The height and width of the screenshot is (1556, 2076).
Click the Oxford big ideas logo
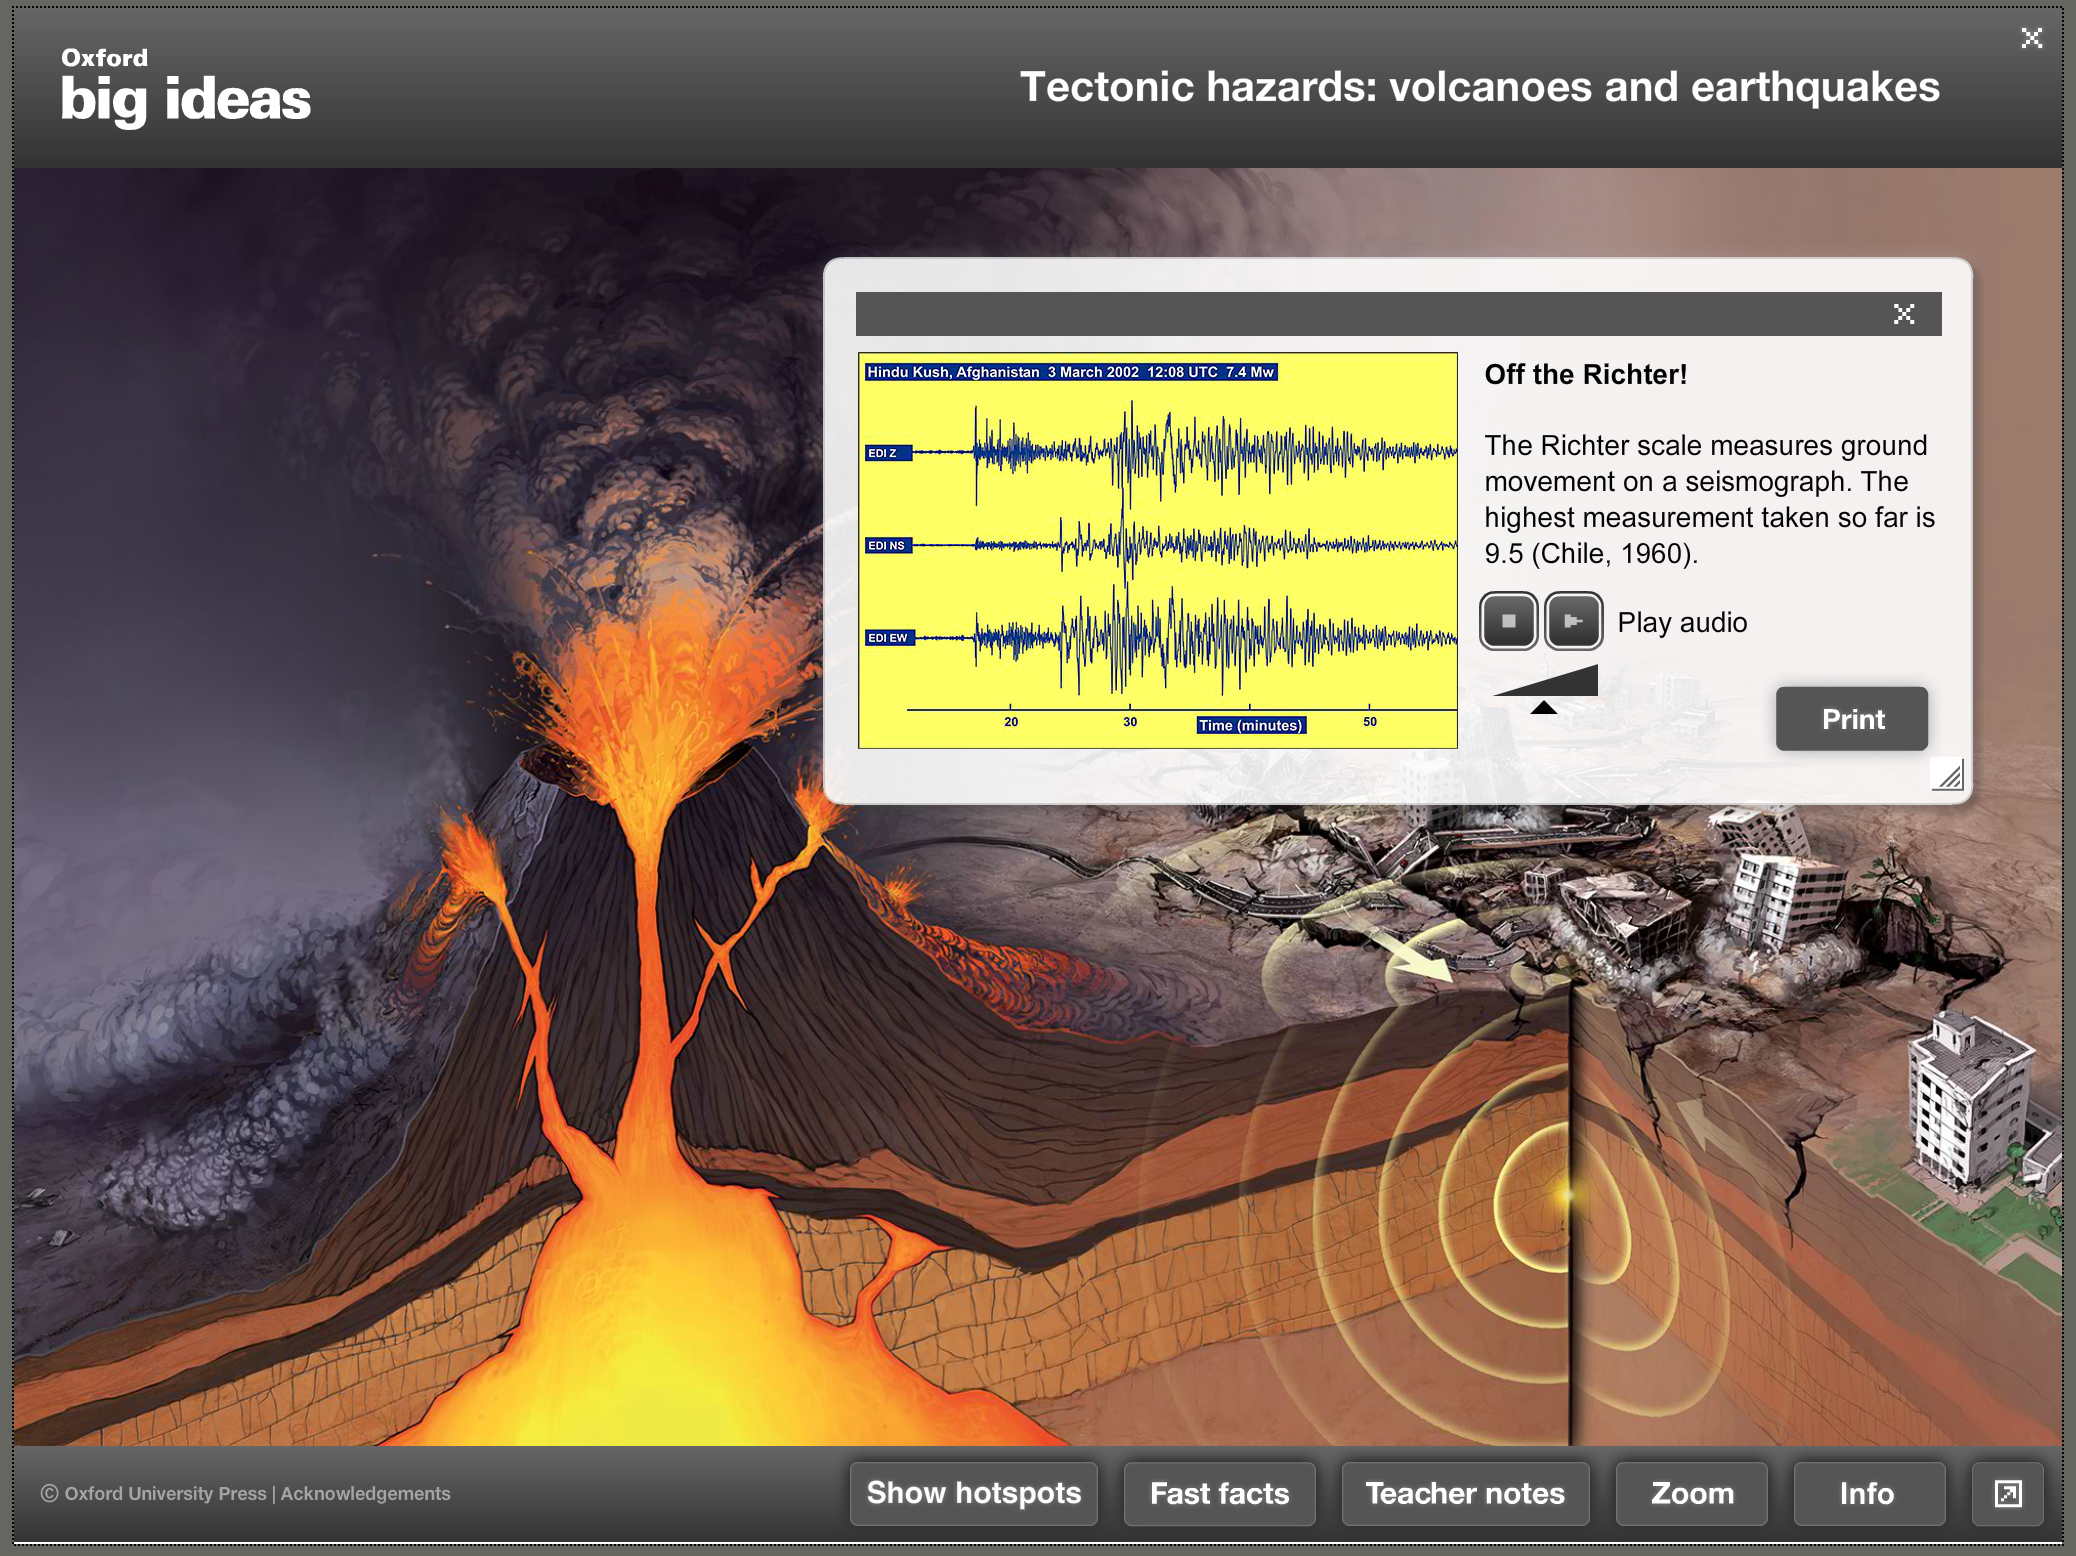(x=185, y=88)
